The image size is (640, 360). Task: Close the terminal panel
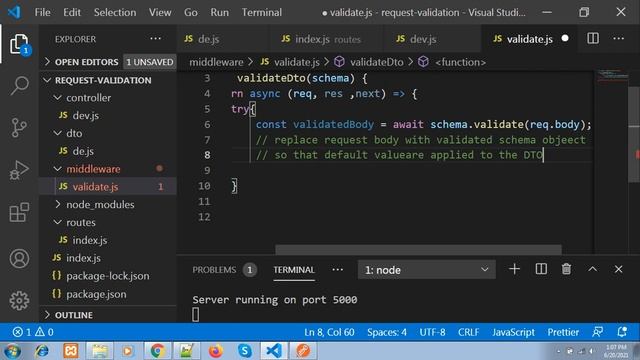point(618,269)
